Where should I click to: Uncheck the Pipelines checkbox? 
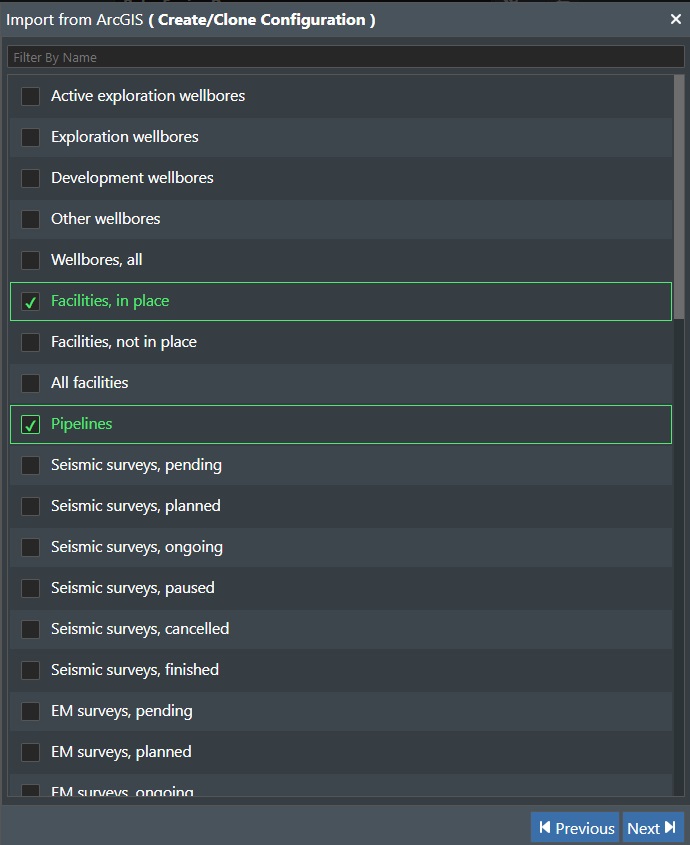click(x=30, y=425)
